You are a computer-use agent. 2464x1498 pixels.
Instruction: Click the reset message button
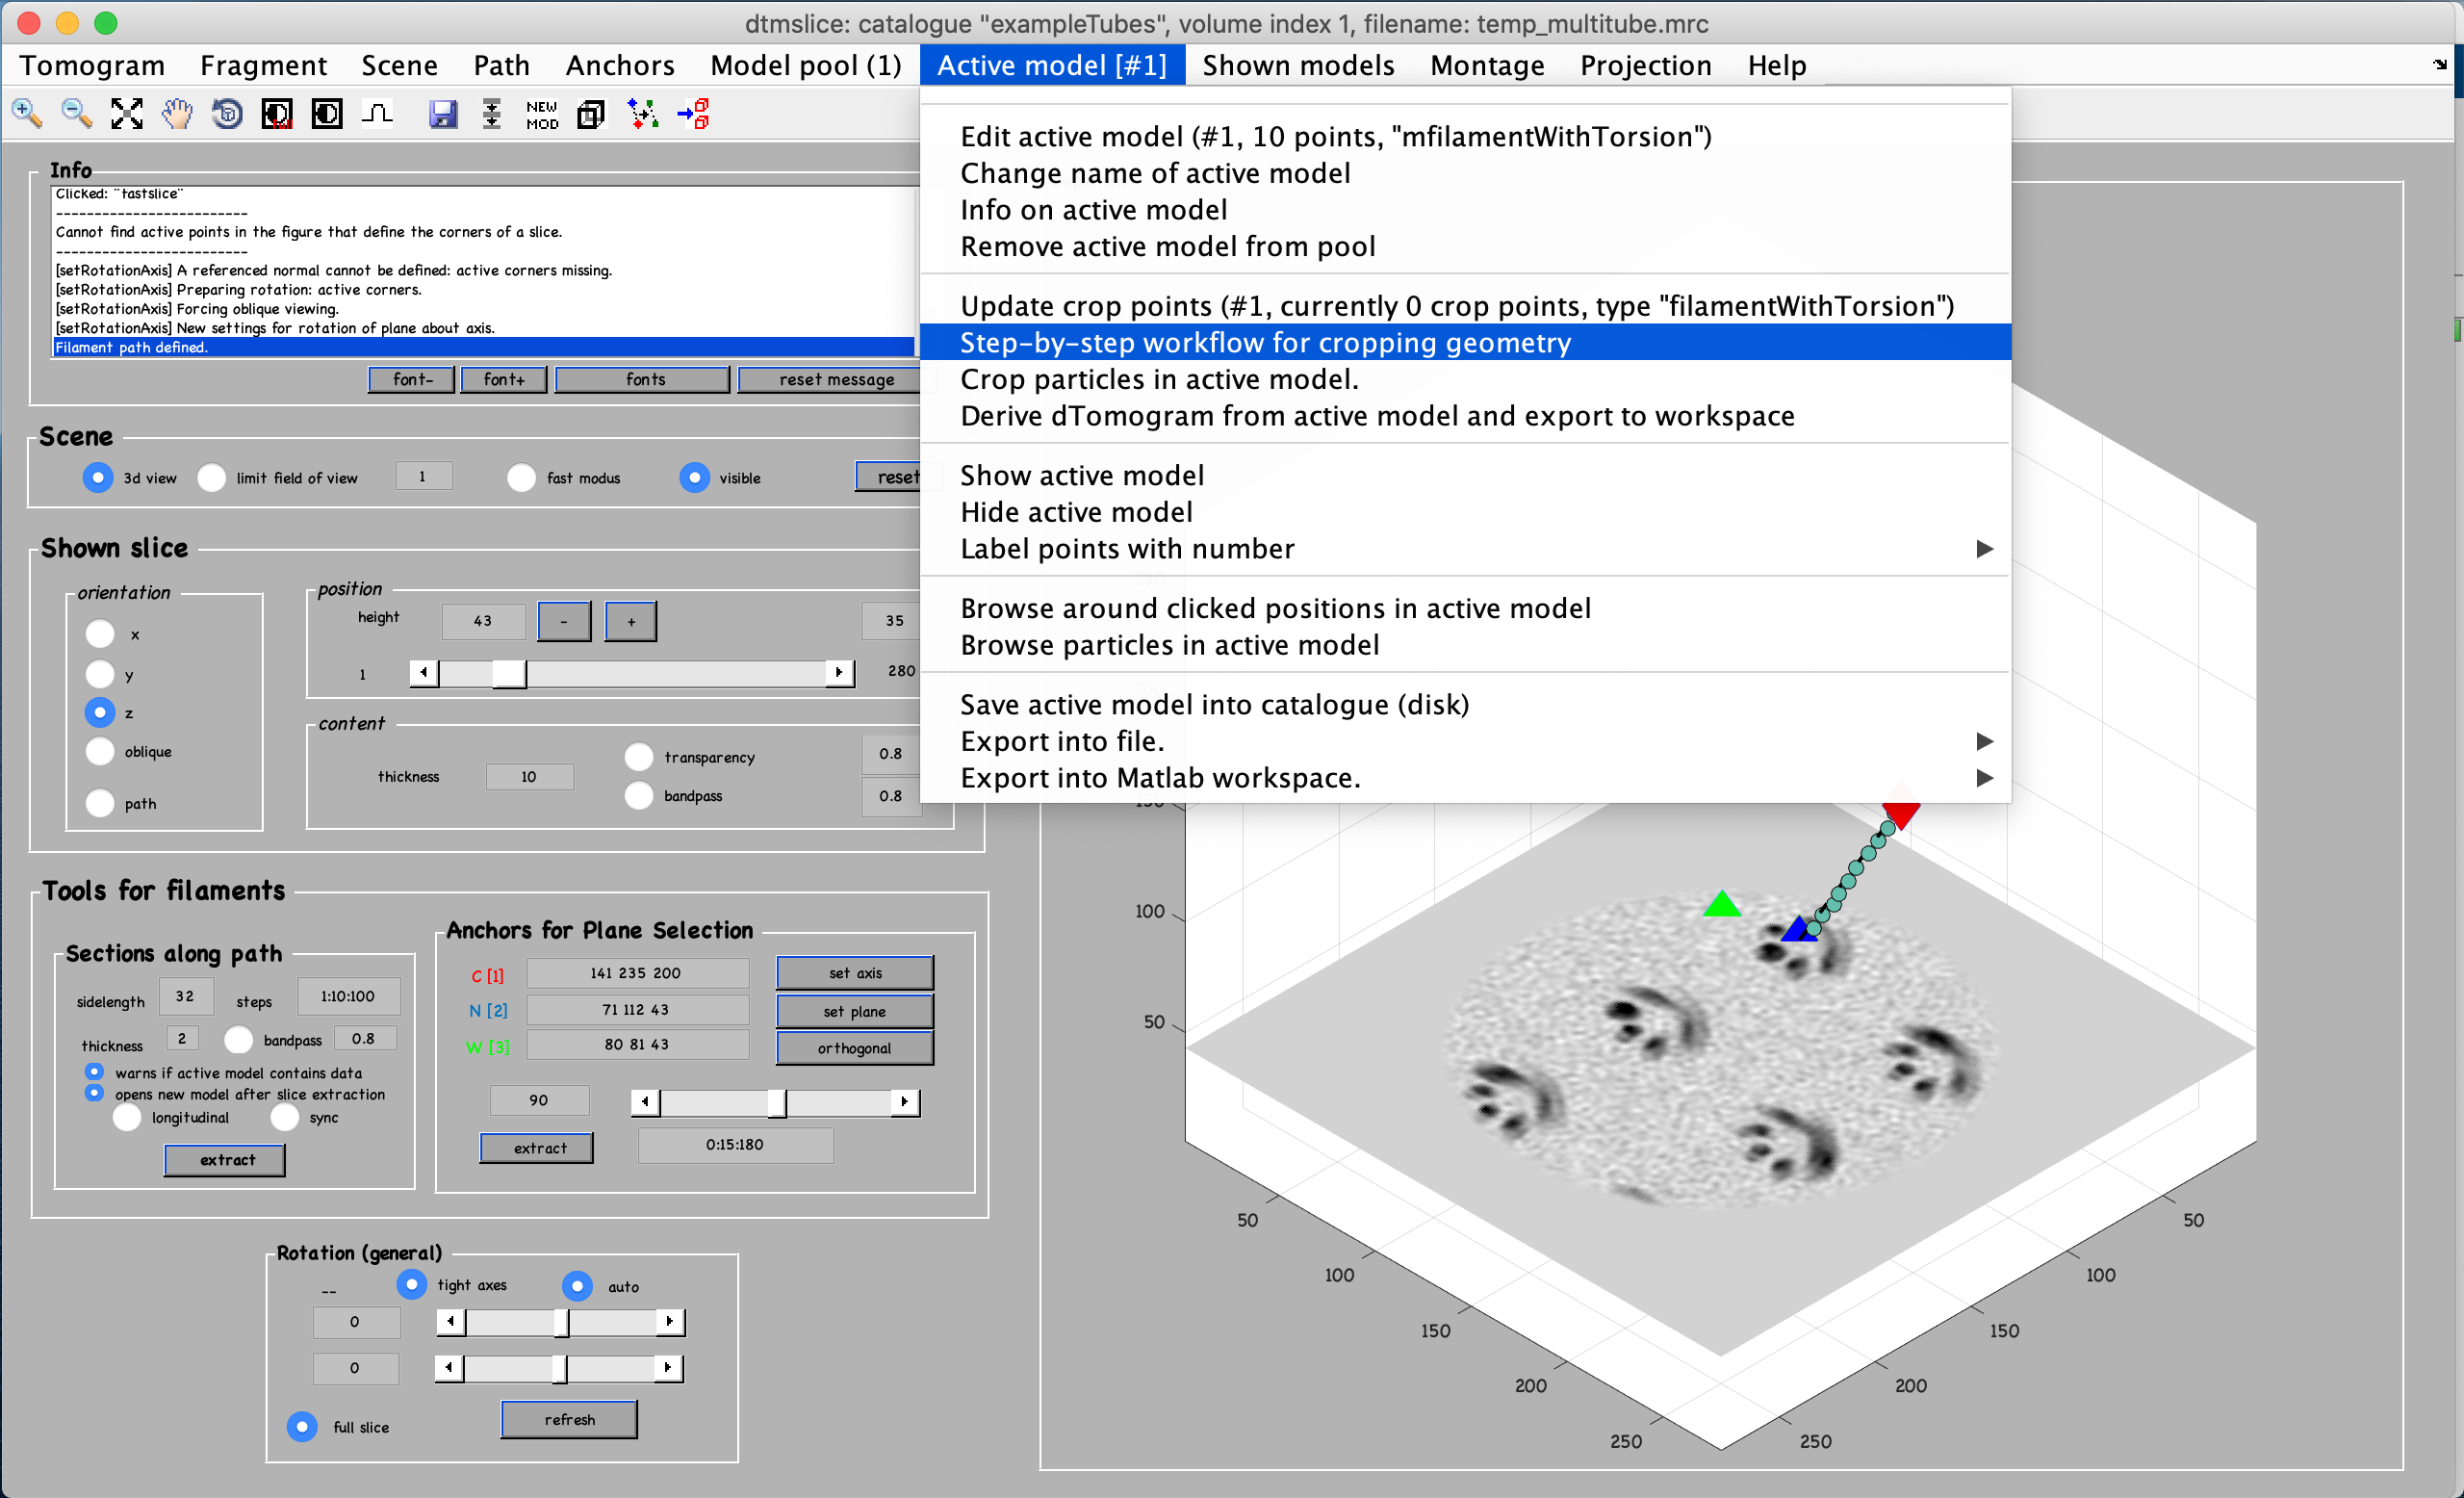[x=836, y=380]
